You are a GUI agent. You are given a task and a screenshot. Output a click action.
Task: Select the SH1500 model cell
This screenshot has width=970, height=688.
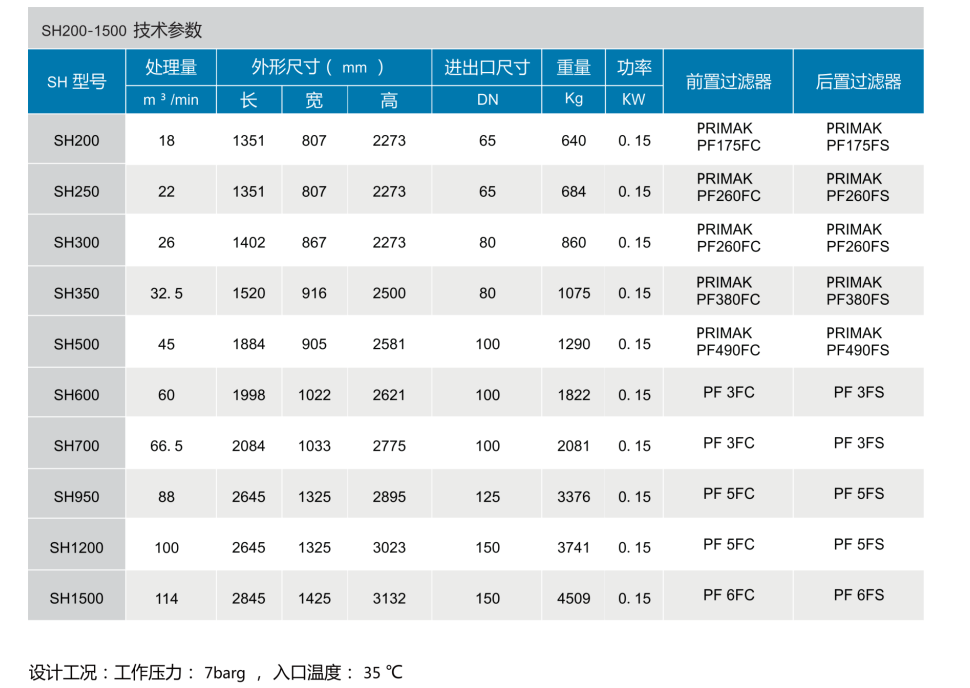[x=77, y=598]
